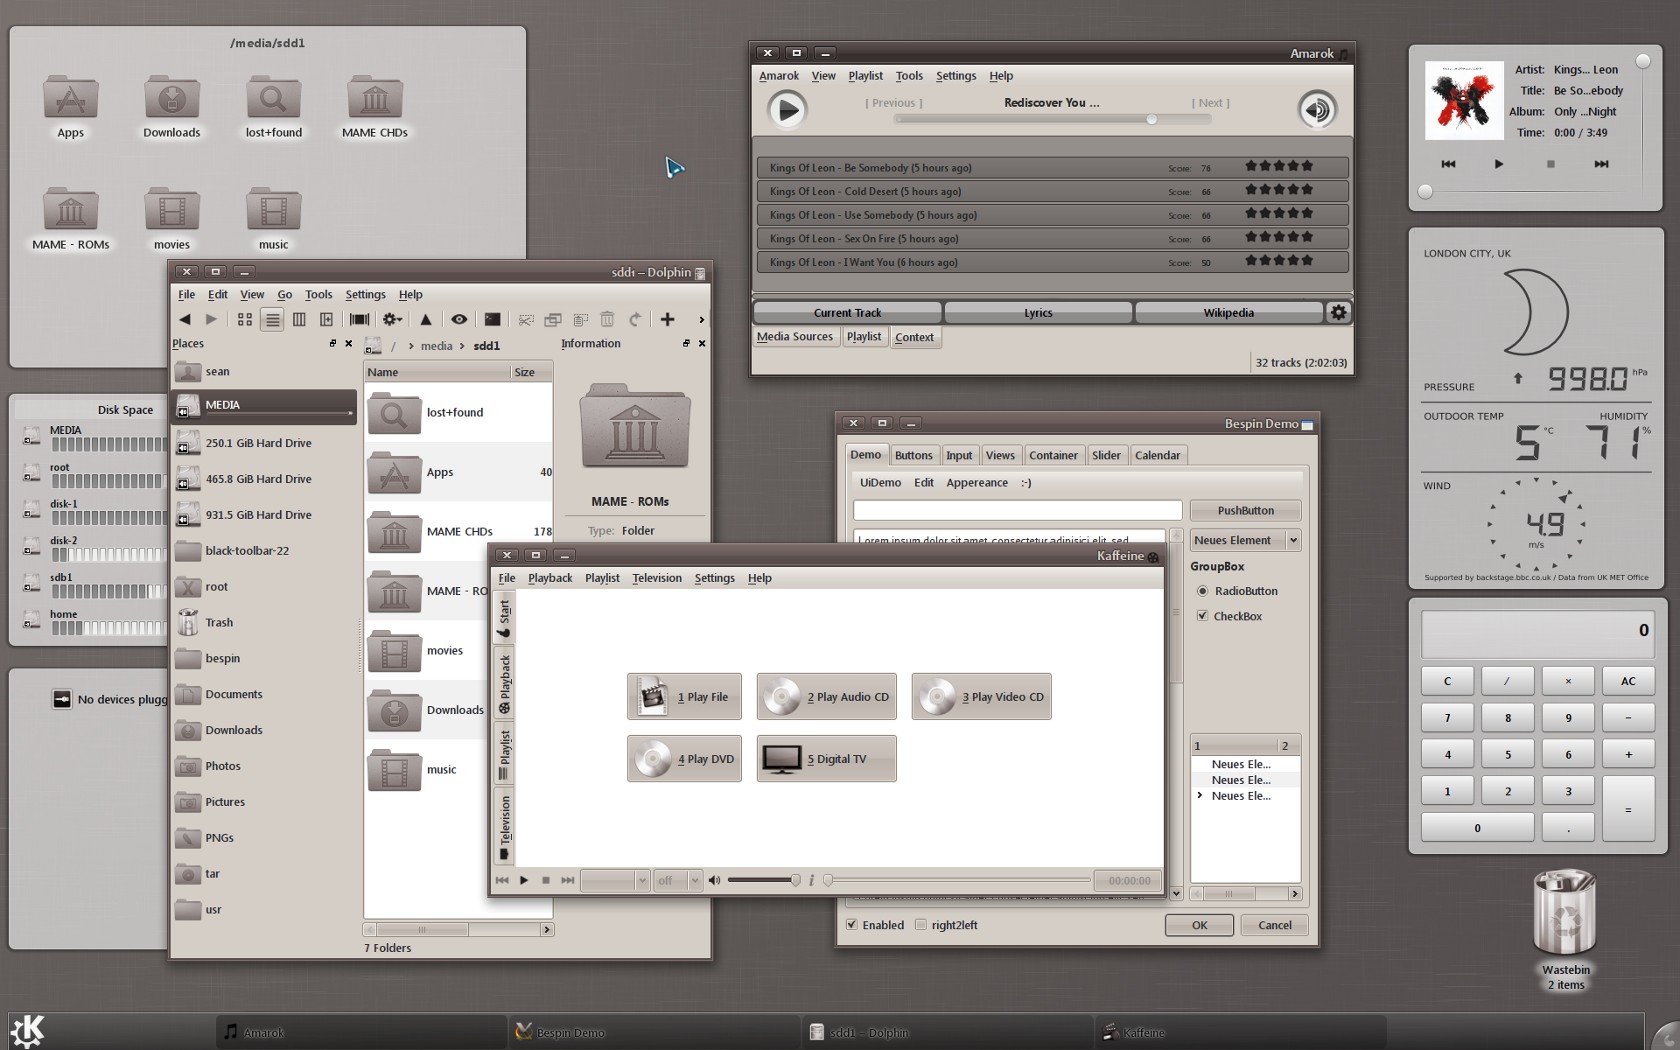The image size is (1680, 1050).
Task: Open MAME CHDs folder in desktop folder view
Action: 374,106
